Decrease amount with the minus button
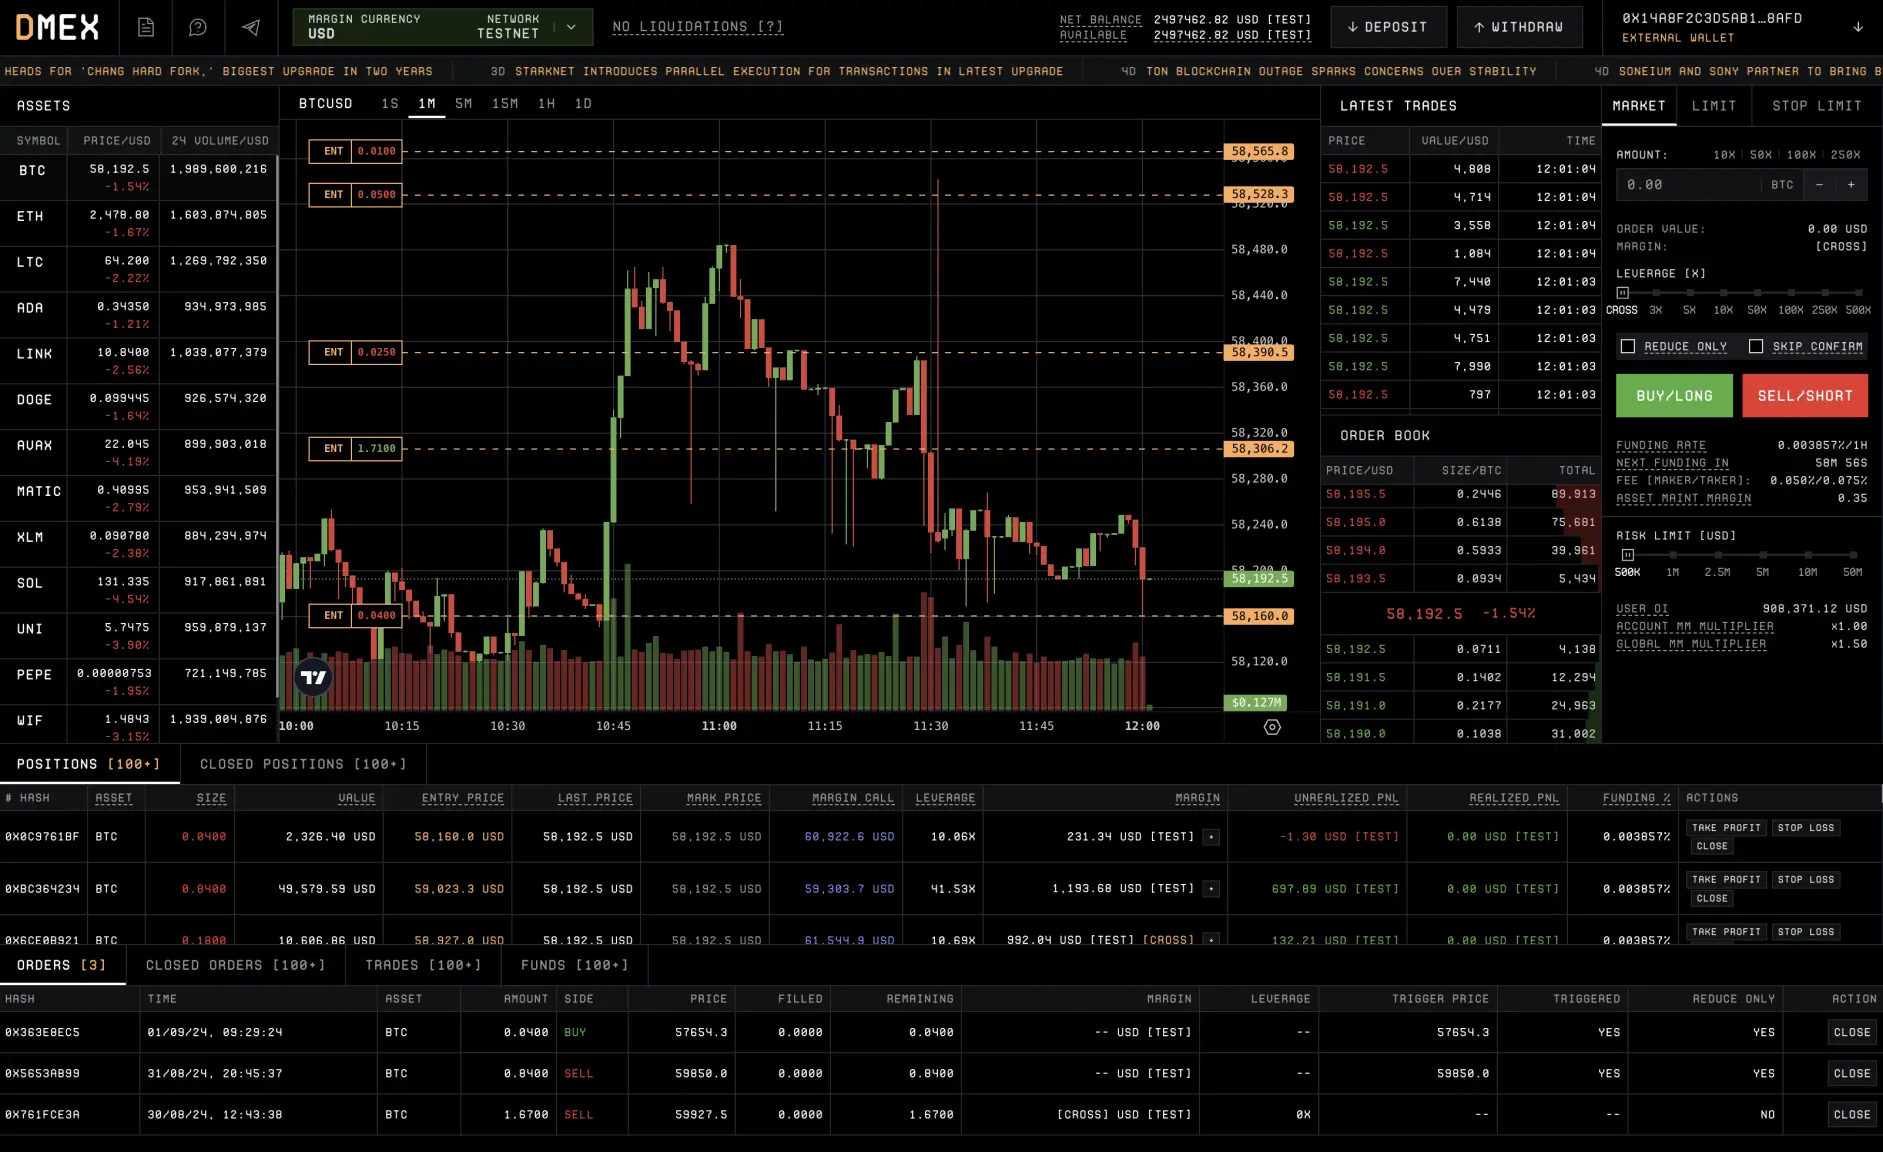 click(1819, 185)
